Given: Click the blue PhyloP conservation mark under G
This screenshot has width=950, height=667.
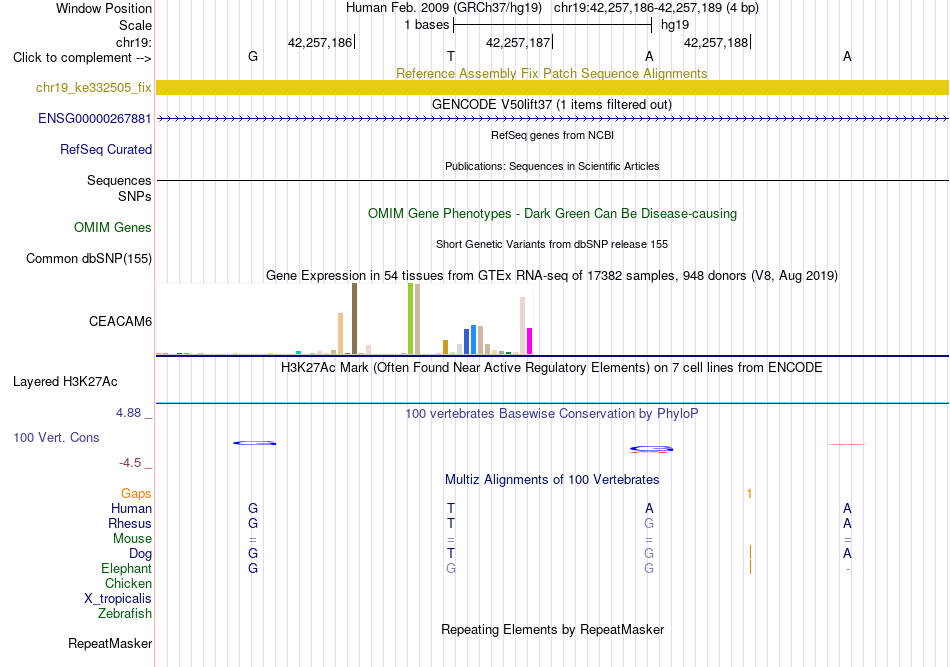Looking at the screenshot, I should point(254,443).
